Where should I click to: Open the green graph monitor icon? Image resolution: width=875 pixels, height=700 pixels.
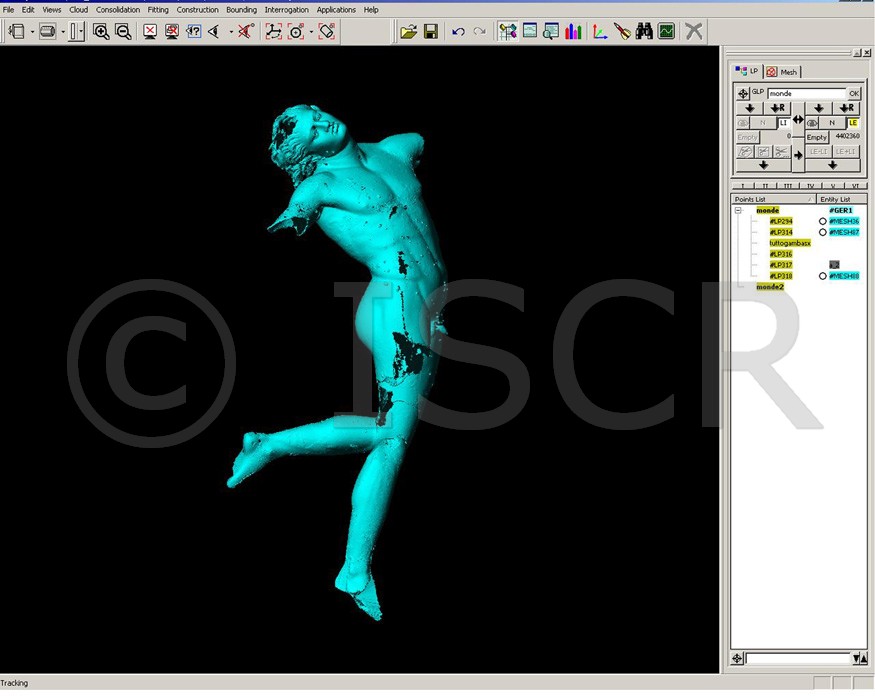coord(666,31)
